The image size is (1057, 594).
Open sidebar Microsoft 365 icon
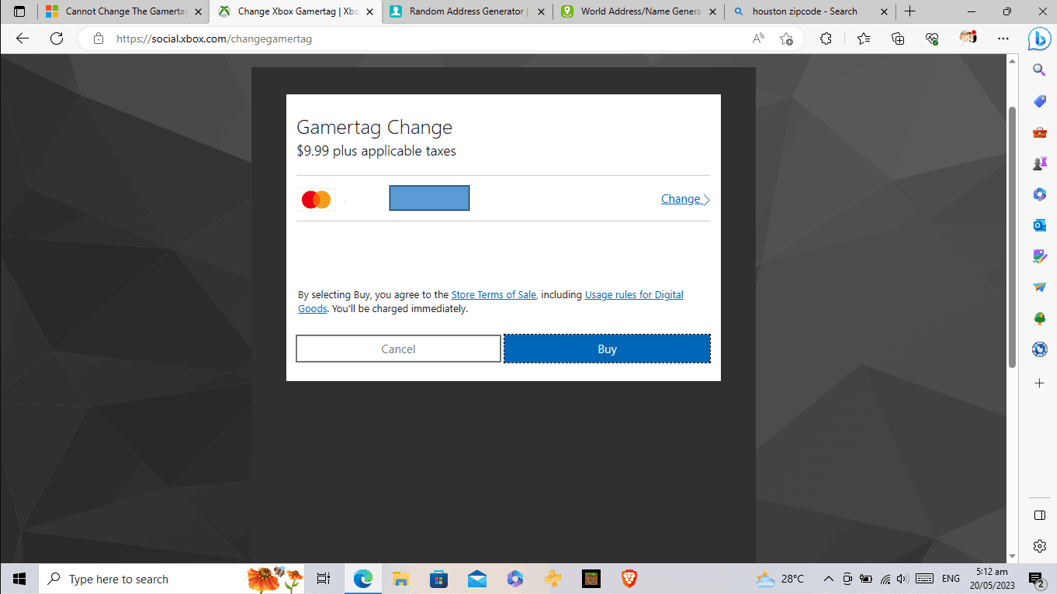(x=1039, y=194)
